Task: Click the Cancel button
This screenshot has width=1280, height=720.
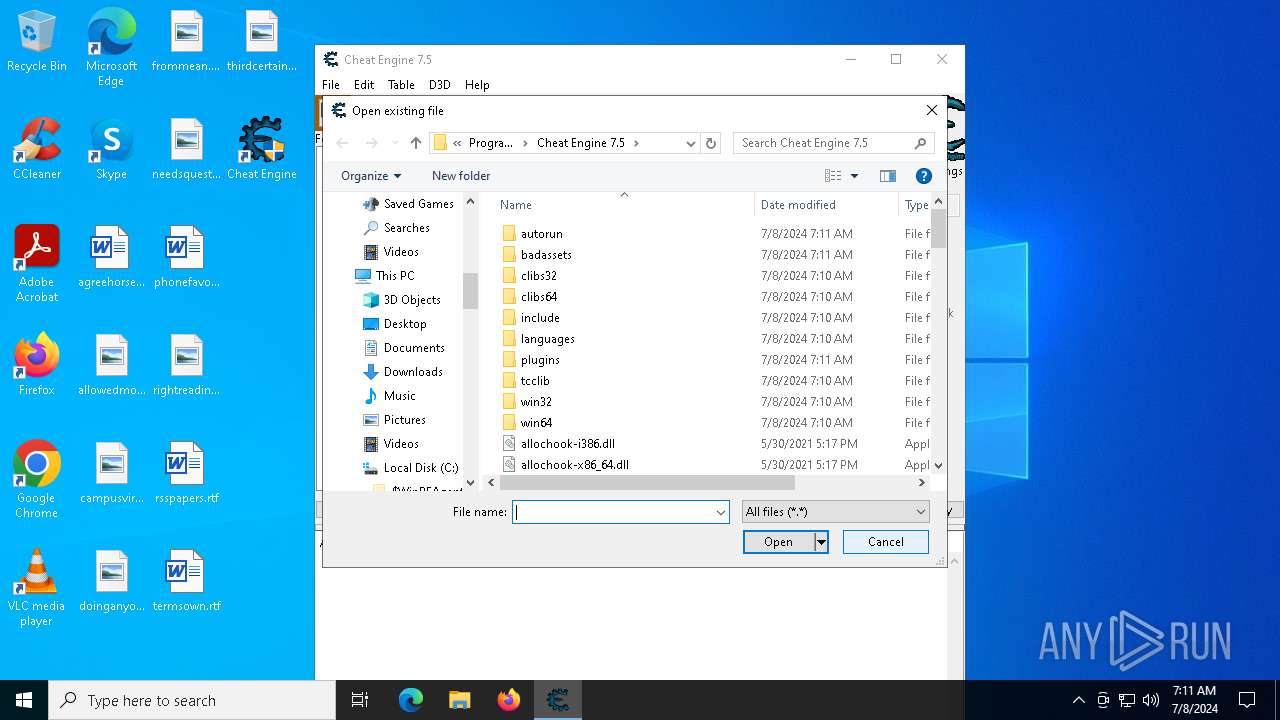Action: click(x=886, y=542)
